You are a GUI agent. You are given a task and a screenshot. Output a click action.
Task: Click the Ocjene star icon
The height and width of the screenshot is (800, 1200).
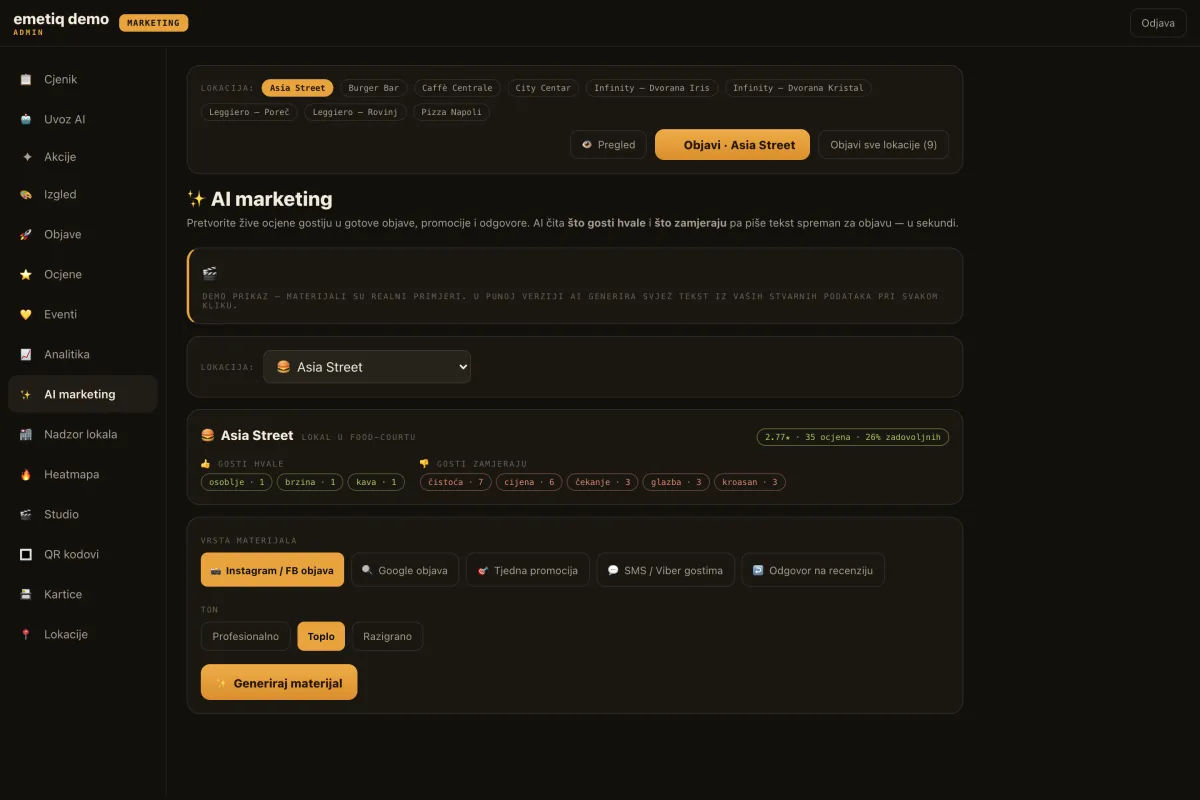[26, 274]
